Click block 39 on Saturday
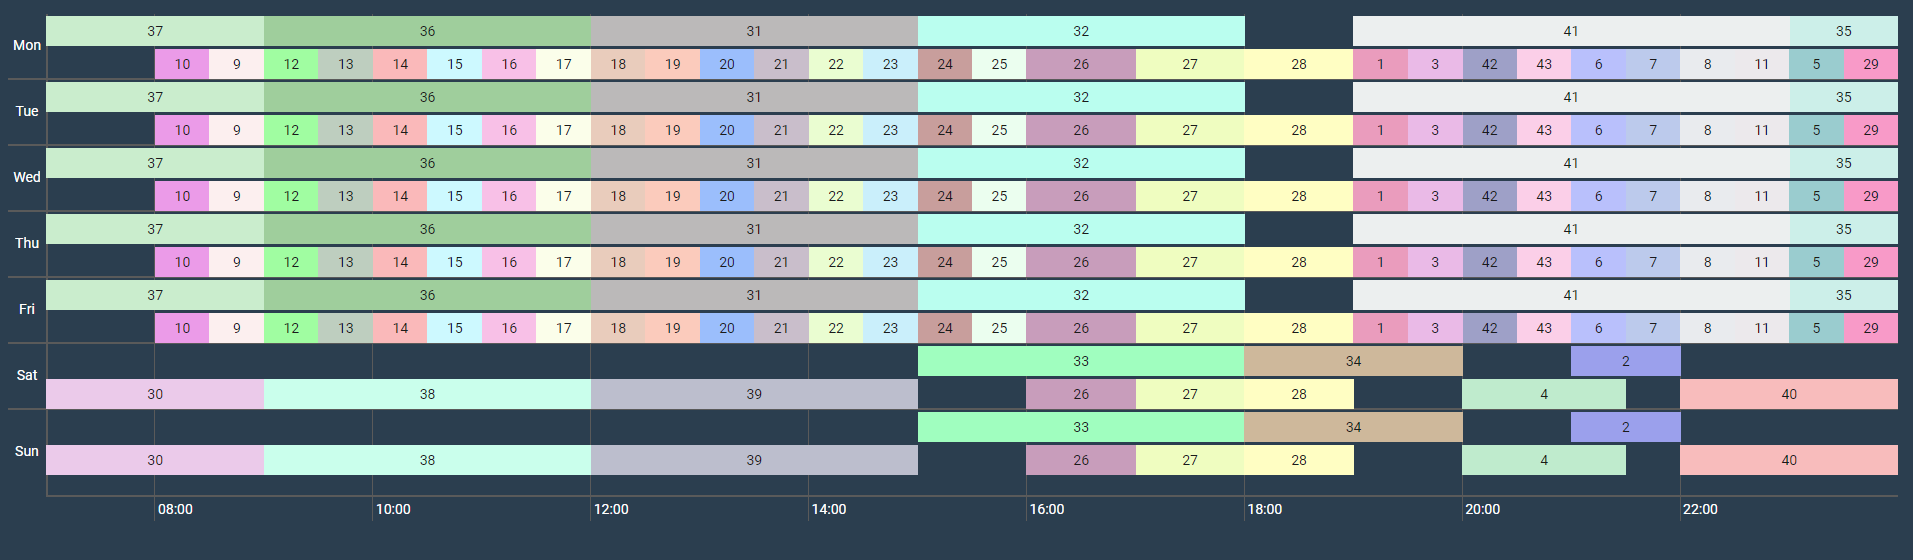Image resolution: width=1913 pixels, height=560 pixels. pos(754,394)
